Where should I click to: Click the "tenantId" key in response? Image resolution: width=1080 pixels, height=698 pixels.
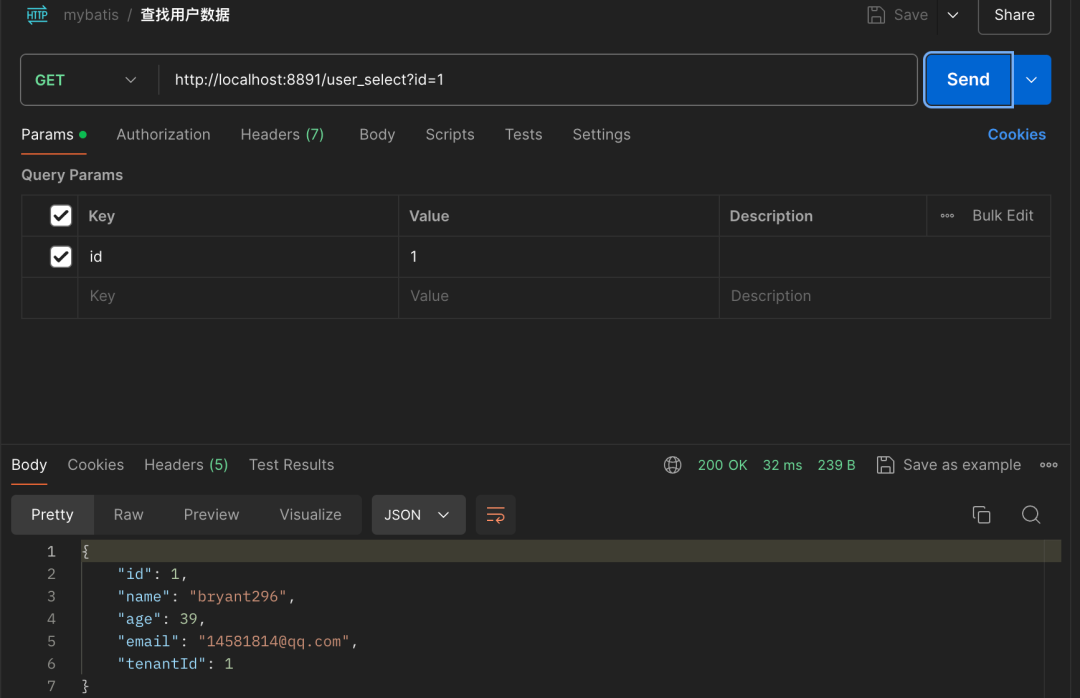[x=162, y=664]
